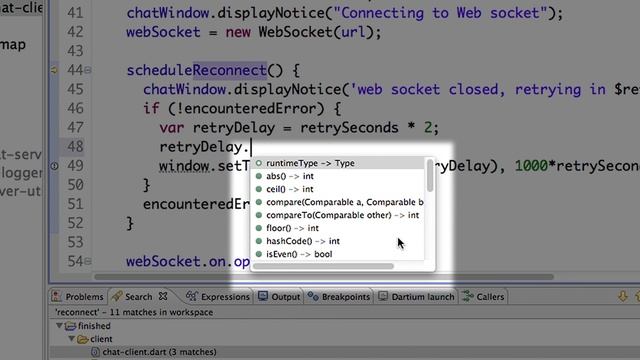This screenshot has width=640, height=360.
Task: Open the Problems tab
Action: 78,297
